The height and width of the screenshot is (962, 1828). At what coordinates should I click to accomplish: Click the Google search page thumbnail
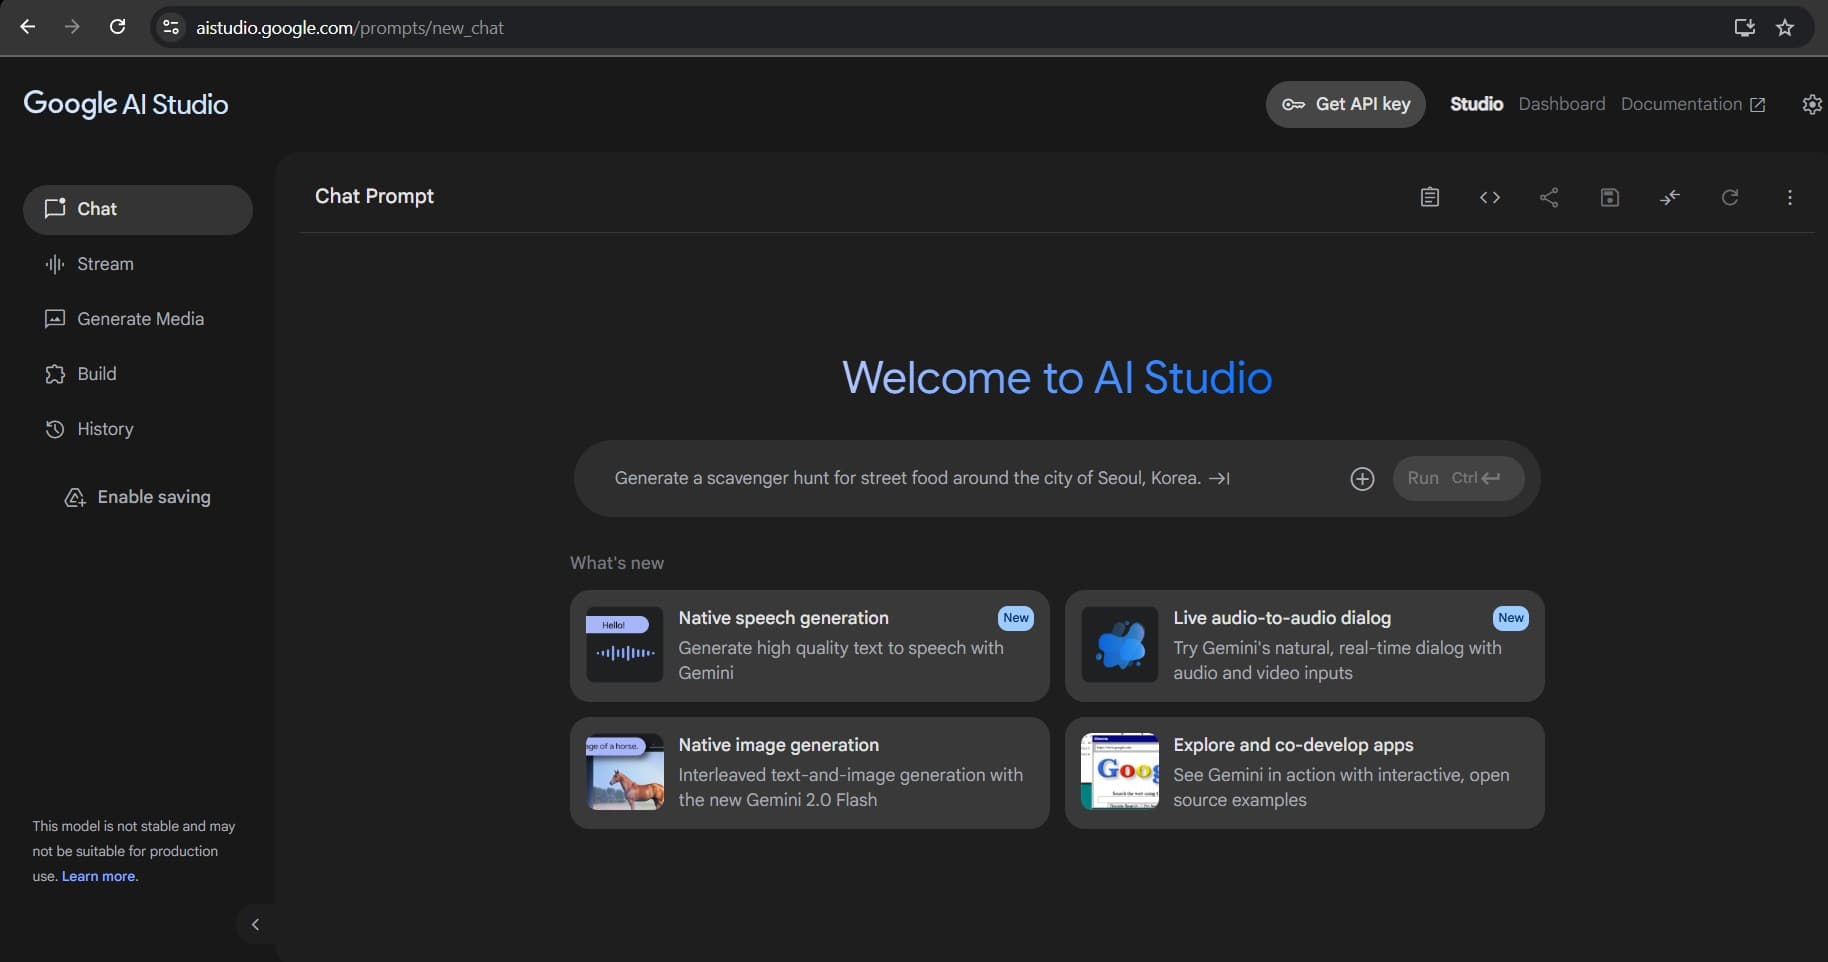pyautogui.click(x=1120, y=772)
